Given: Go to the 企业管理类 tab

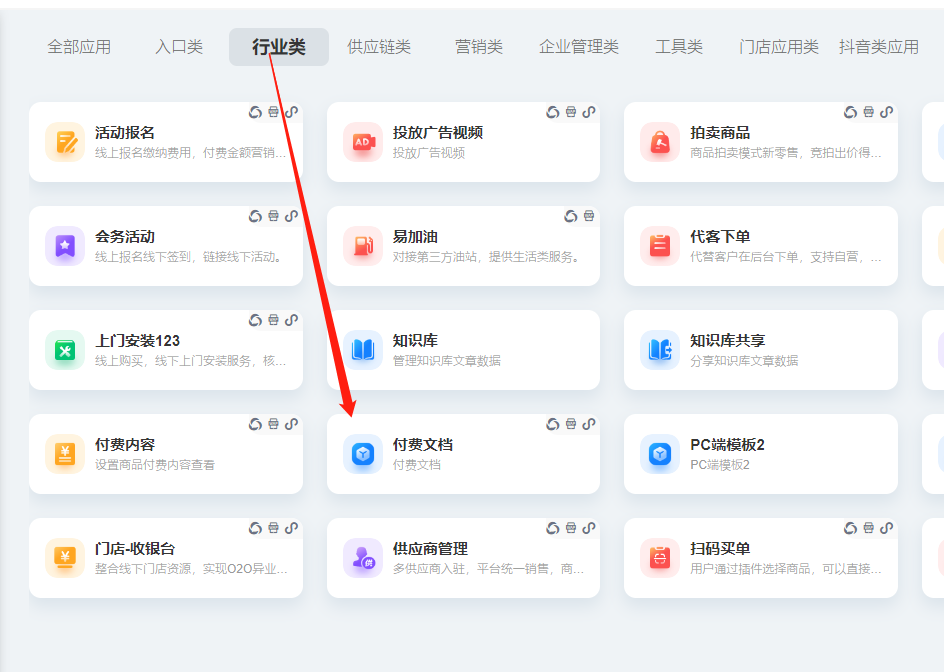Looking at the screenshot, I should pos(579,47).
